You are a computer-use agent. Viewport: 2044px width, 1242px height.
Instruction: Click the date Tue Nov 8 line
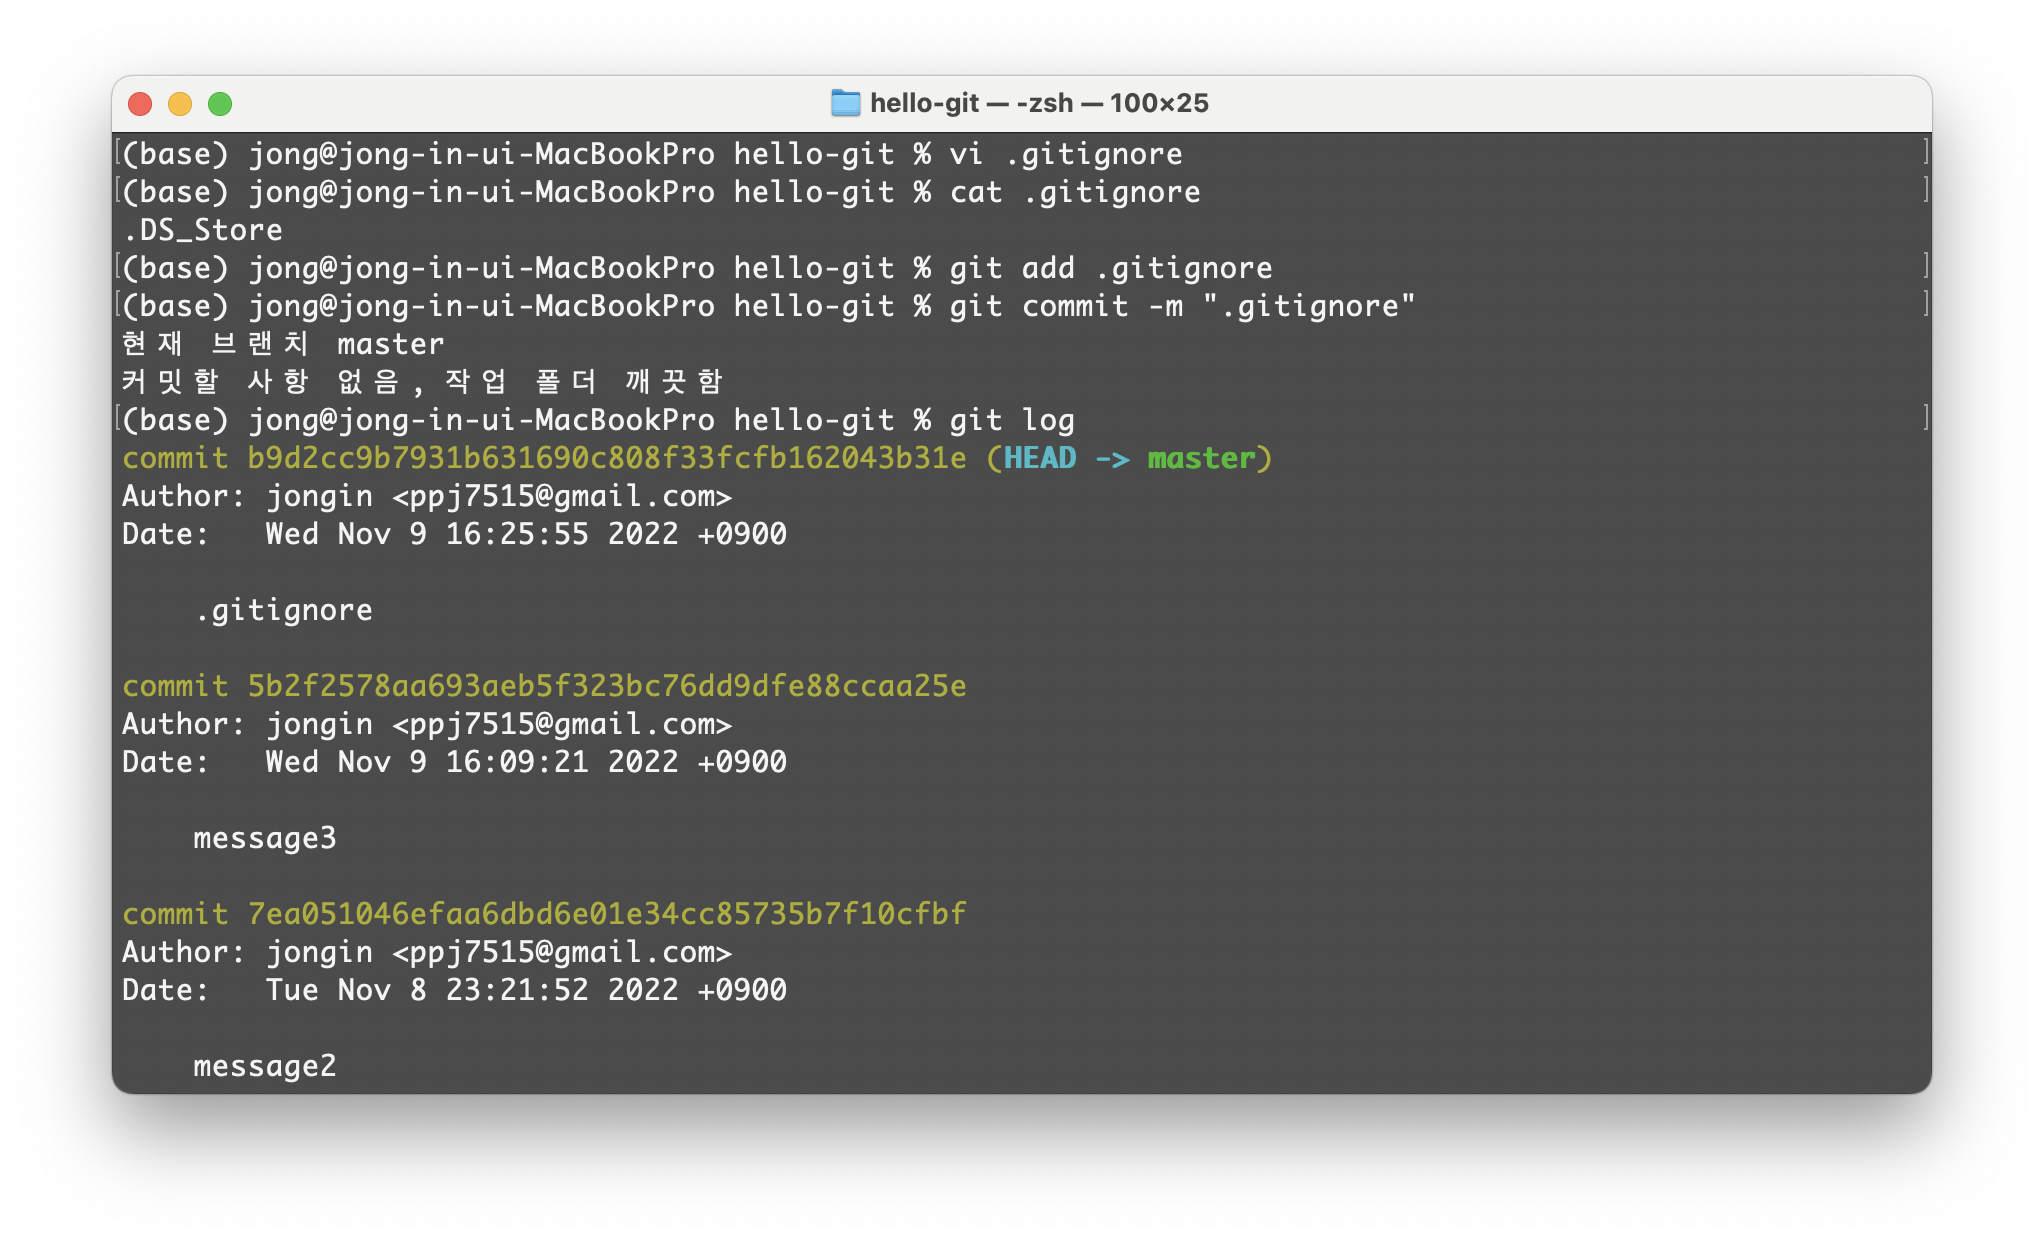tap(525, 990)
